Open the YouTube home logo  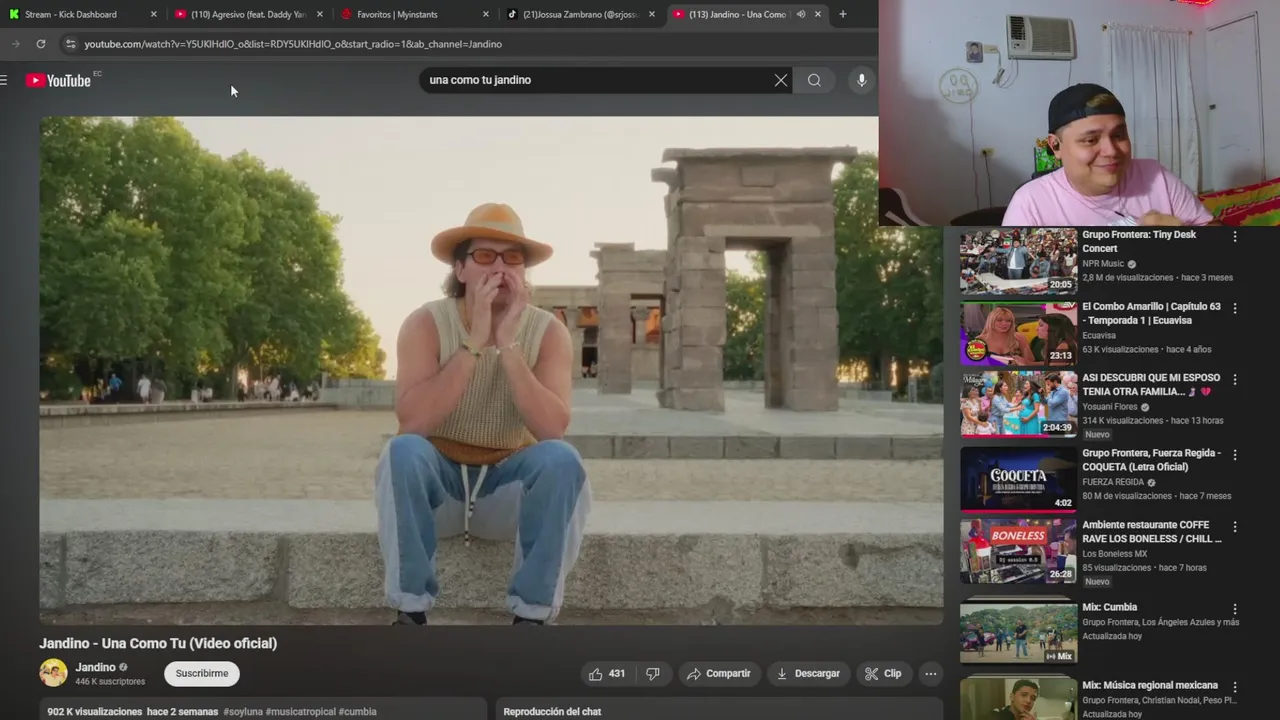pos(58,80)
